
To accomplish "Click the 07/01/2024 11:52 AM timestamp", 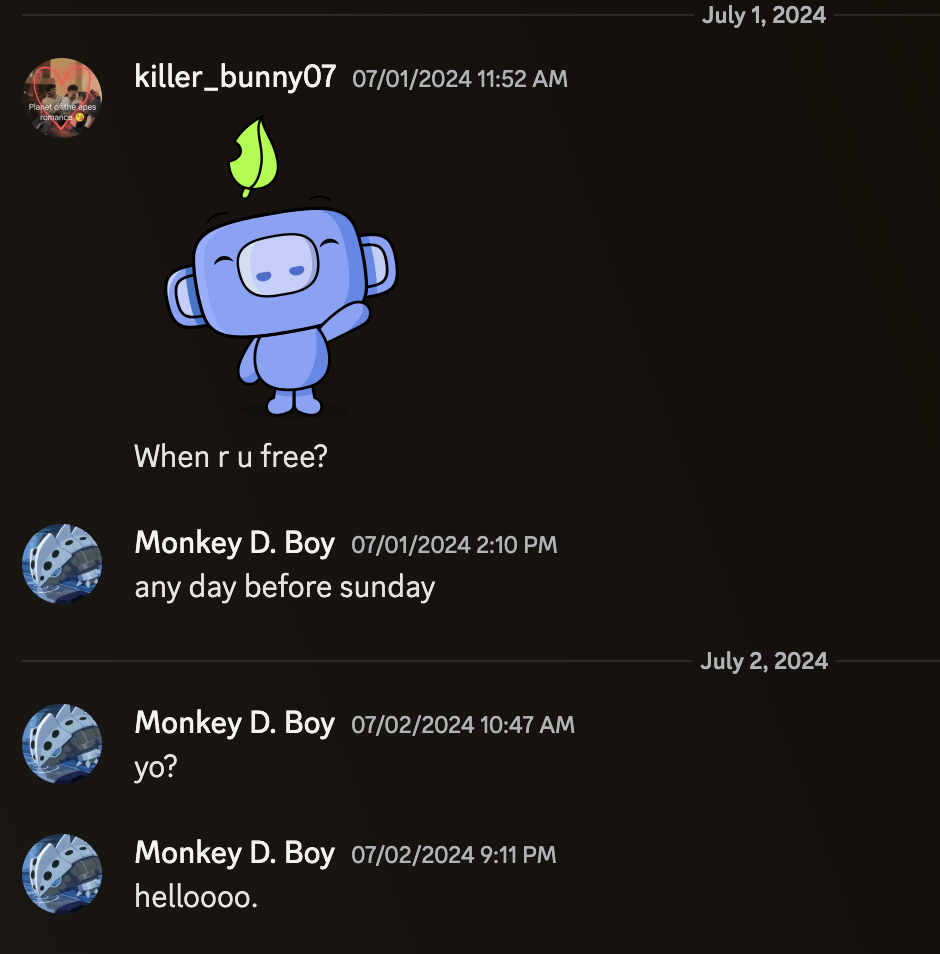I will pos(459,79).
